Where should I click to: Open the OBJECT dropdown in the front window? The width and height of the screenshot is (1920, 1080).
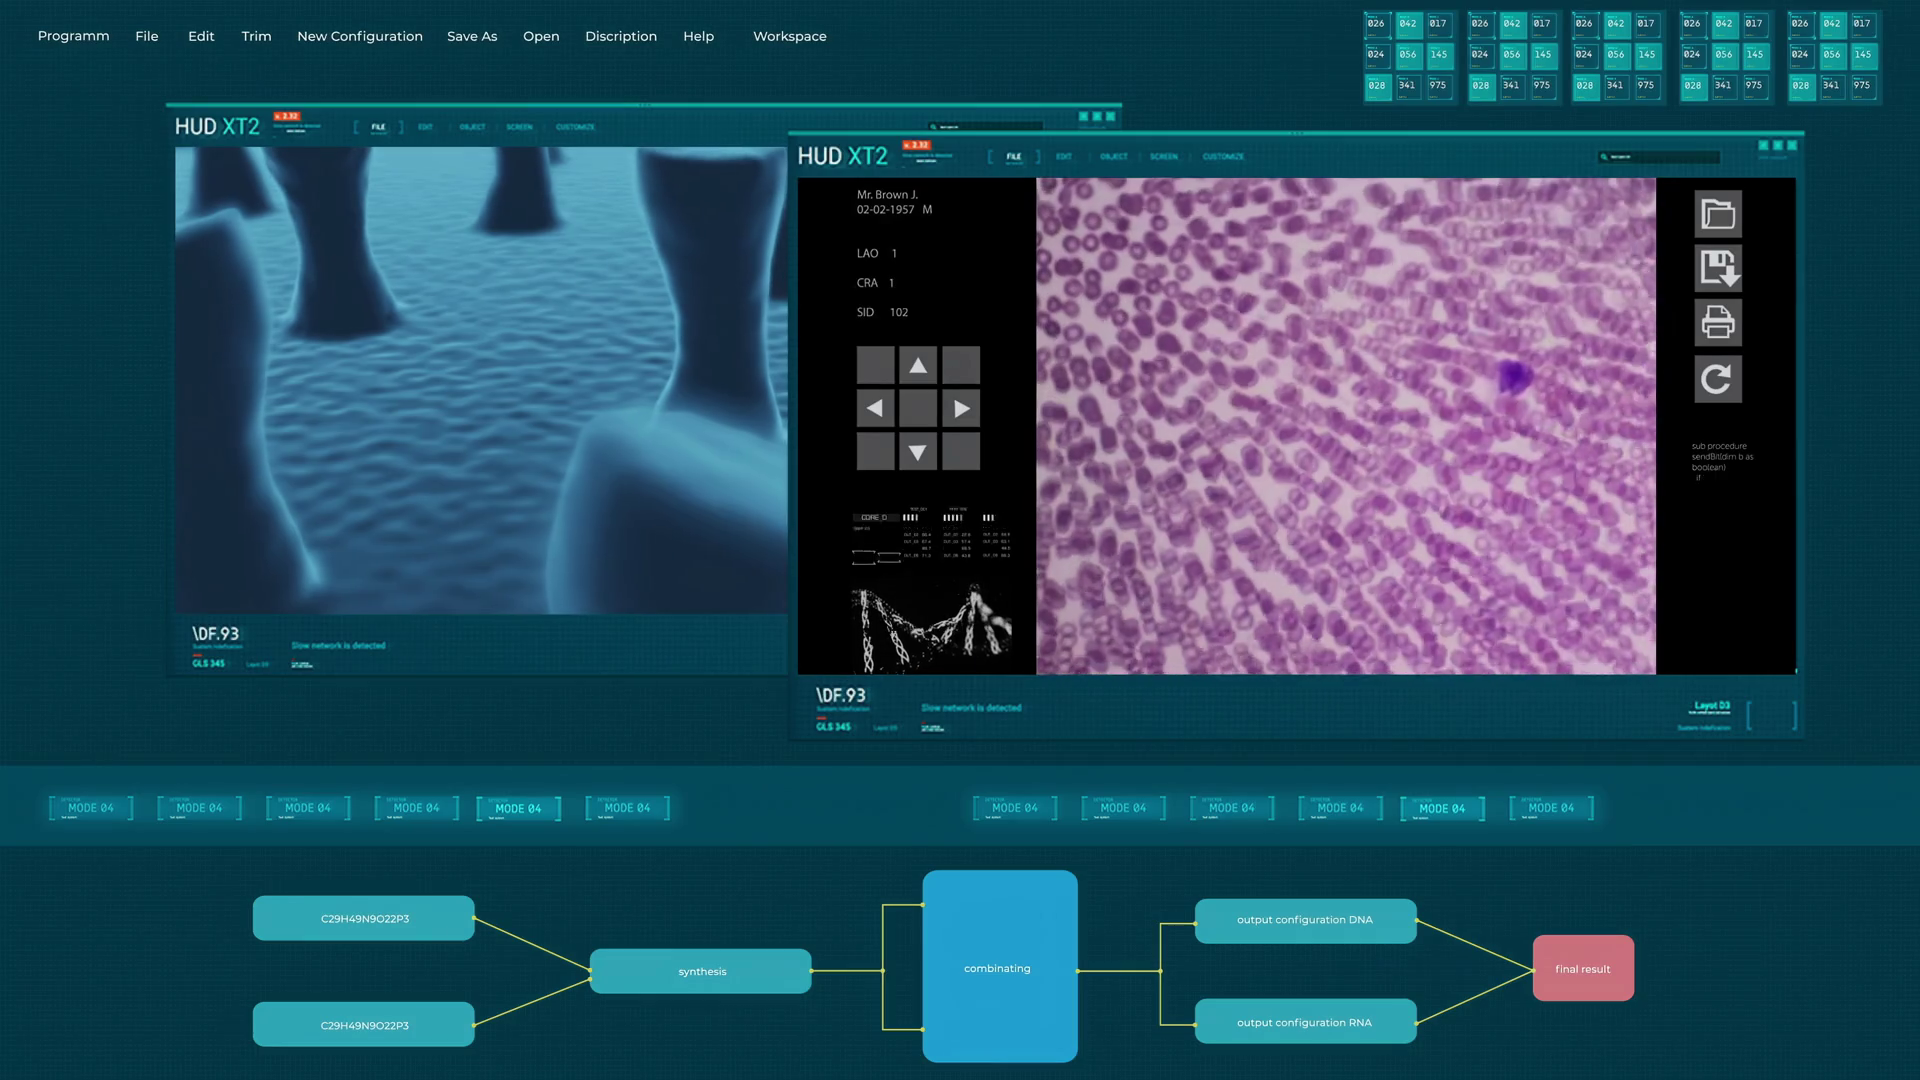tap(1113, 157)
